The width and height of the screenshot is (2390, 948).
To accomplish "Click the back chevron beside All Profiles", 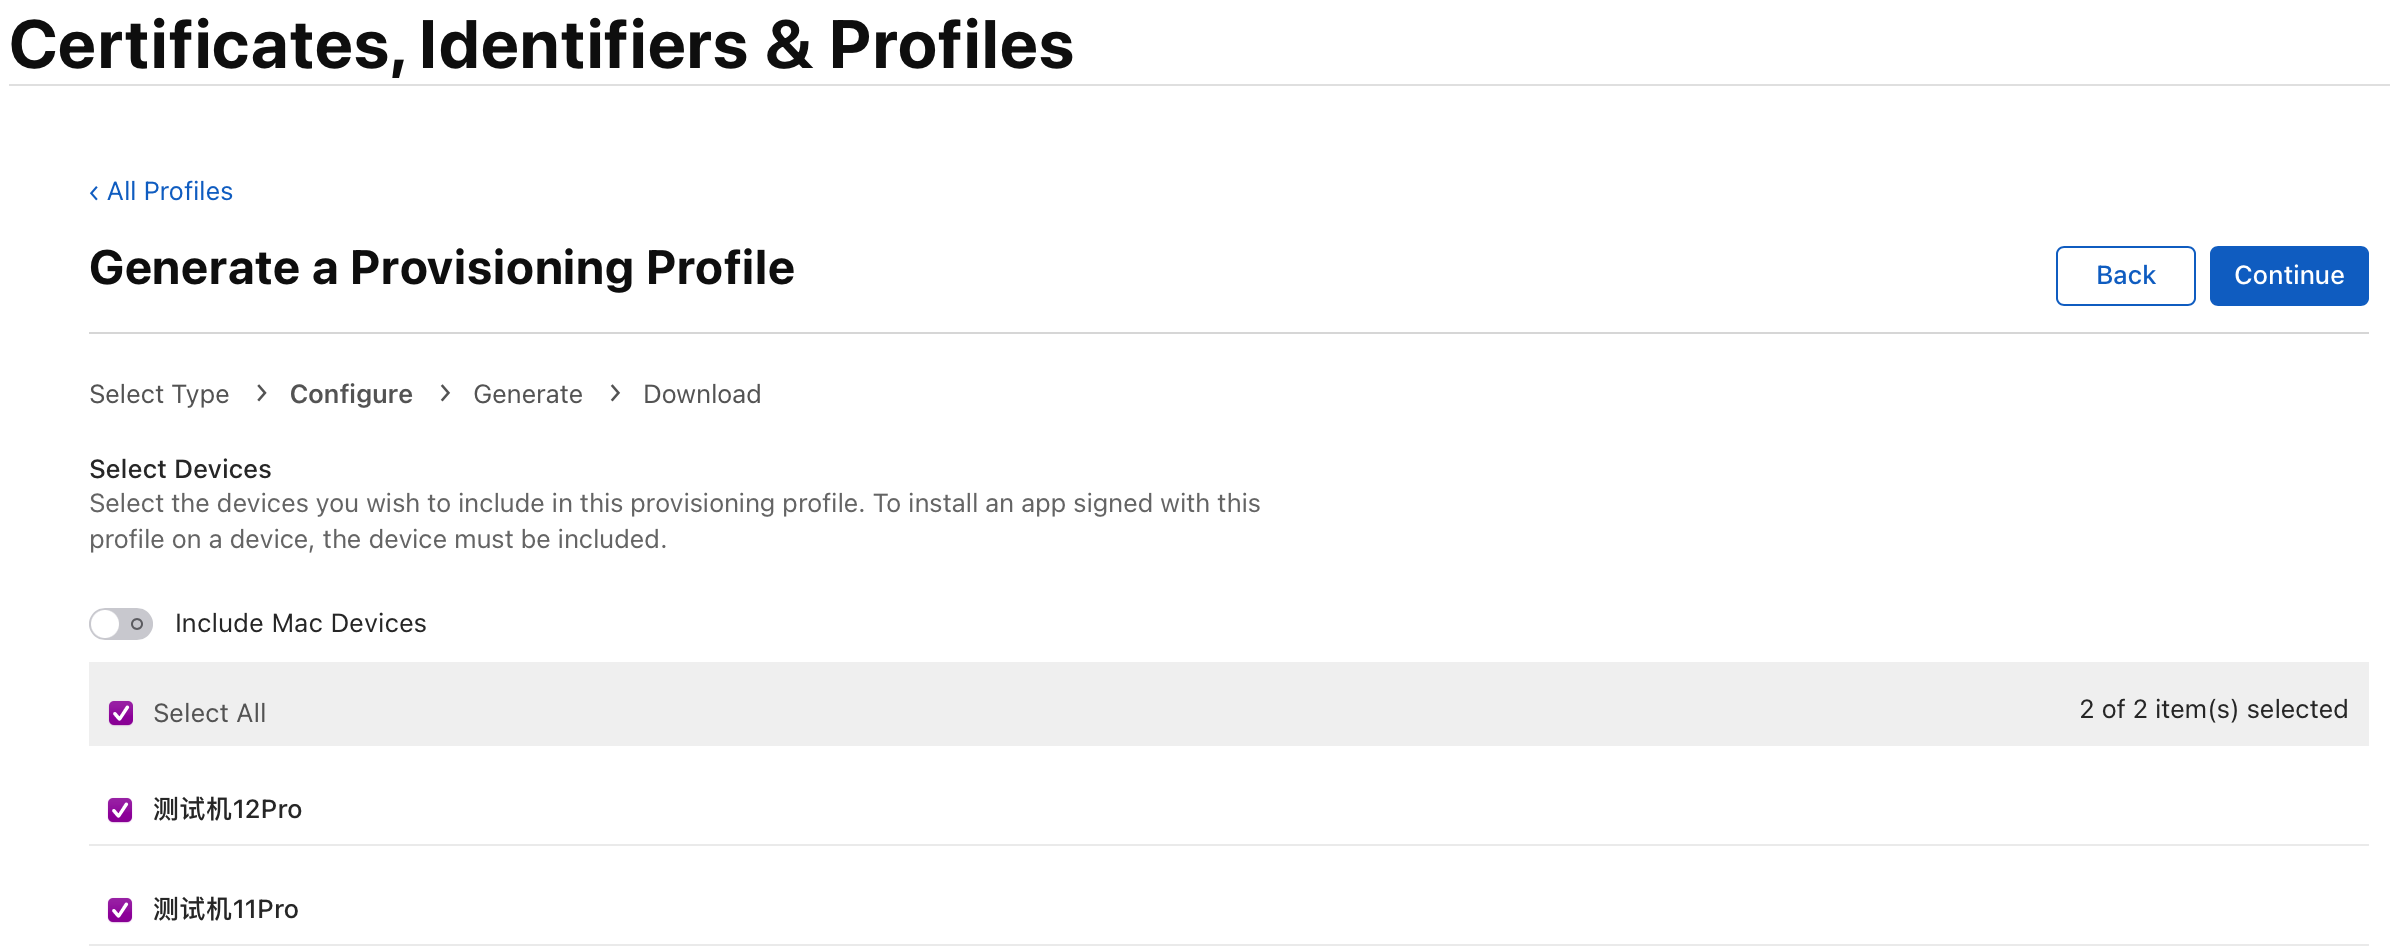I will [x=94, y=192].
